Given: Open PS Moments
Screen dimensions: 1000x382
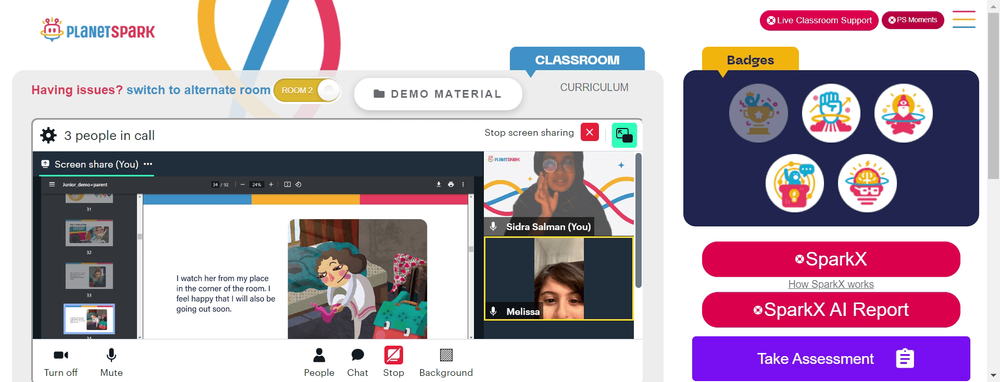Looking at the screenshot, I should [x=912, y=20].
